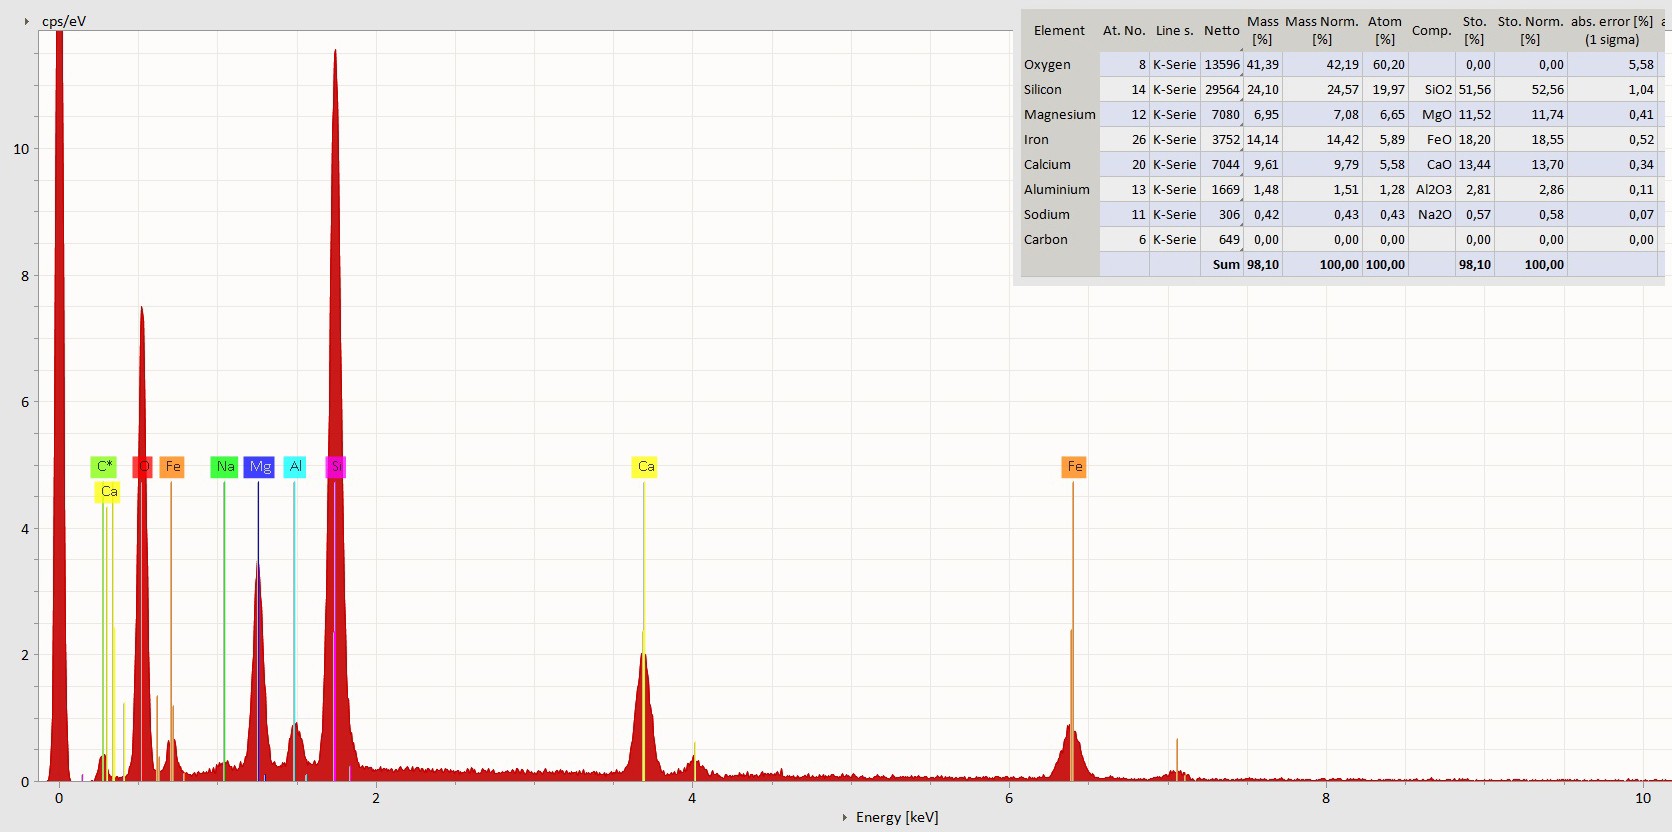The width and height of the screenshot is (1672, 832).
Task: Select the magenta Si element label
Action: (x=336, y=467)
